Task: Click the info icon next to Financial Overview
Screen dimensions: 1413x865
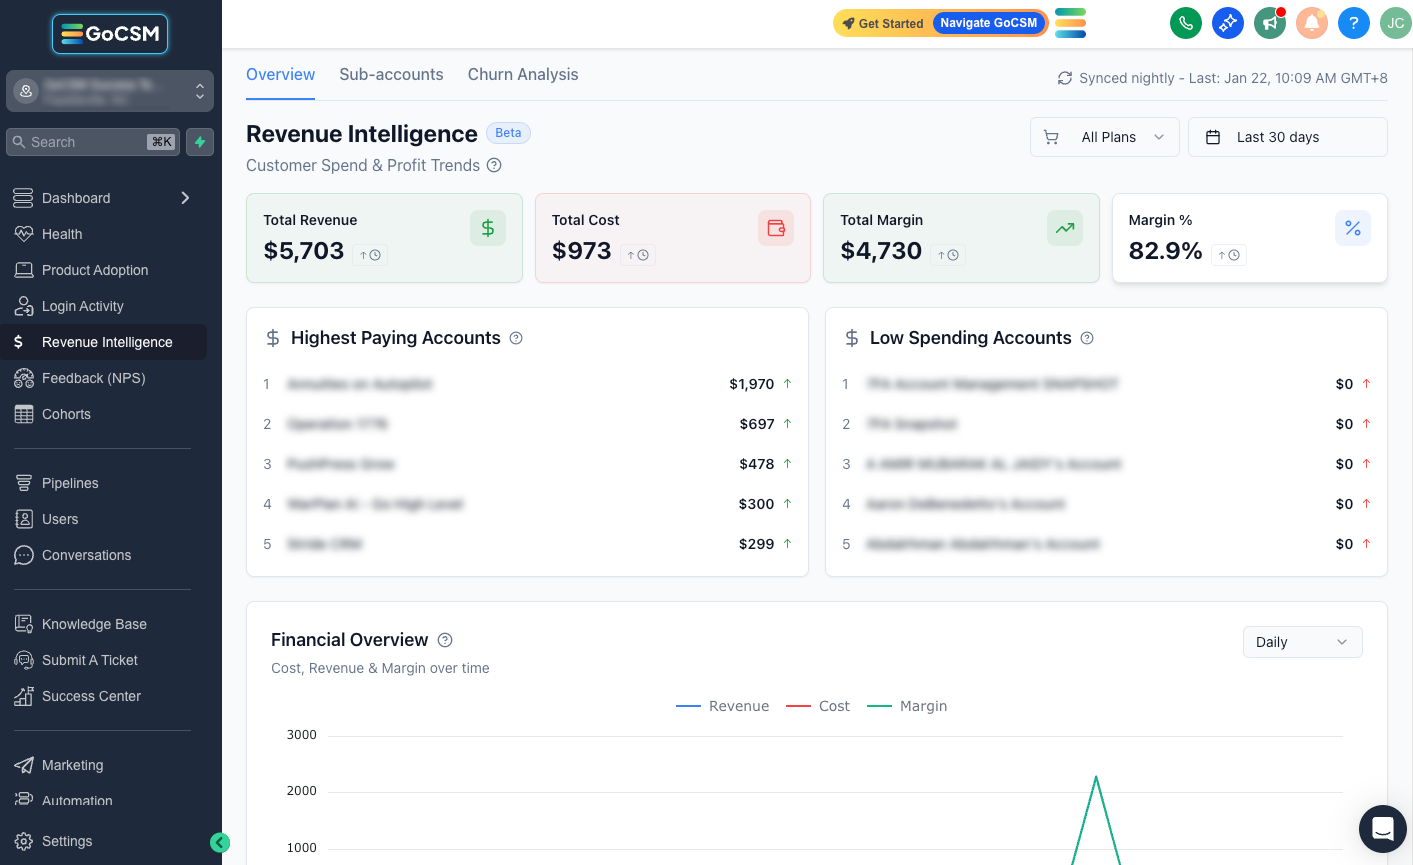Action: [445, 640]
